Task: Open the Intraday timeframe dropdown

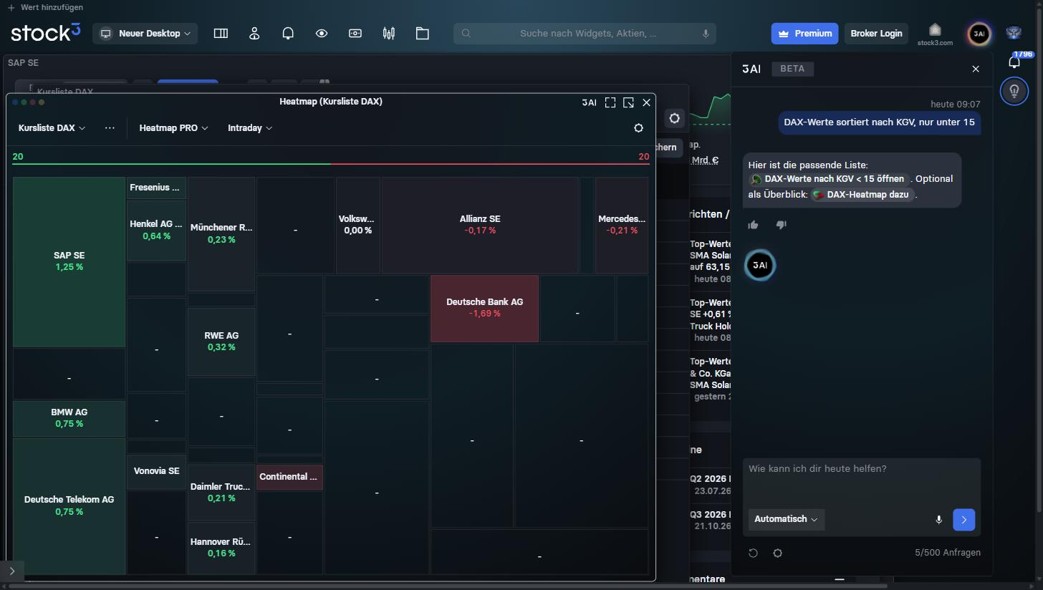Action: (x=250, y=128)
